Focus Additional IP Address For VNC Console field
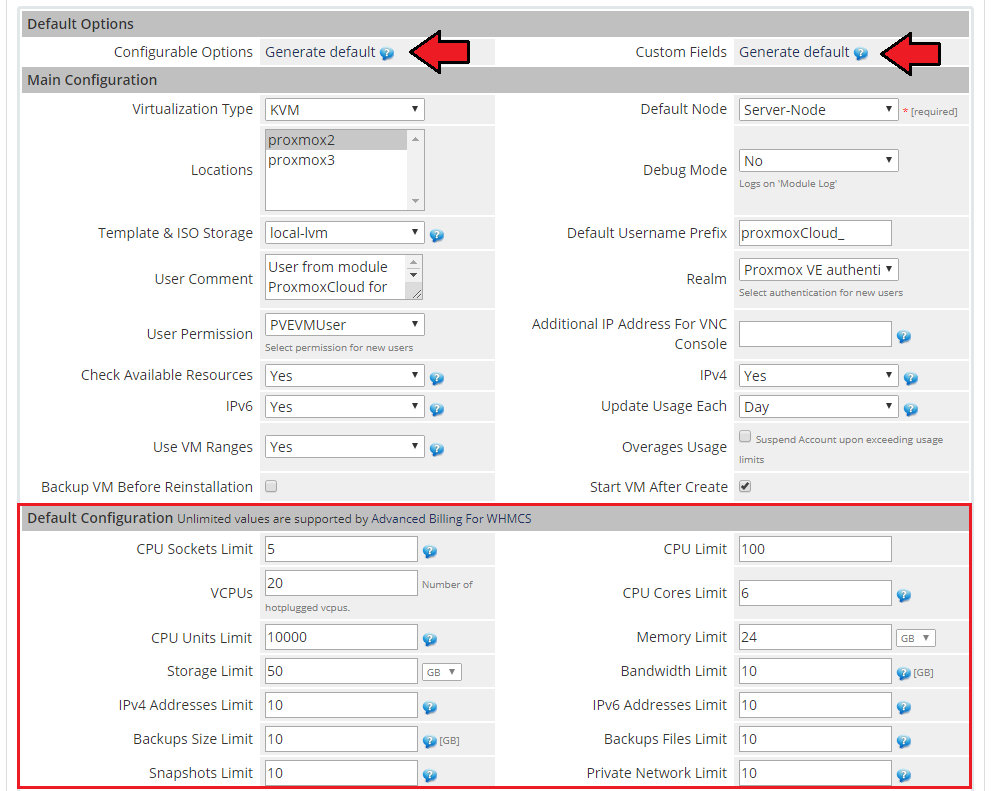Viewport: 998px width, 791px height. pyautogui.click(x=815, y=333)
